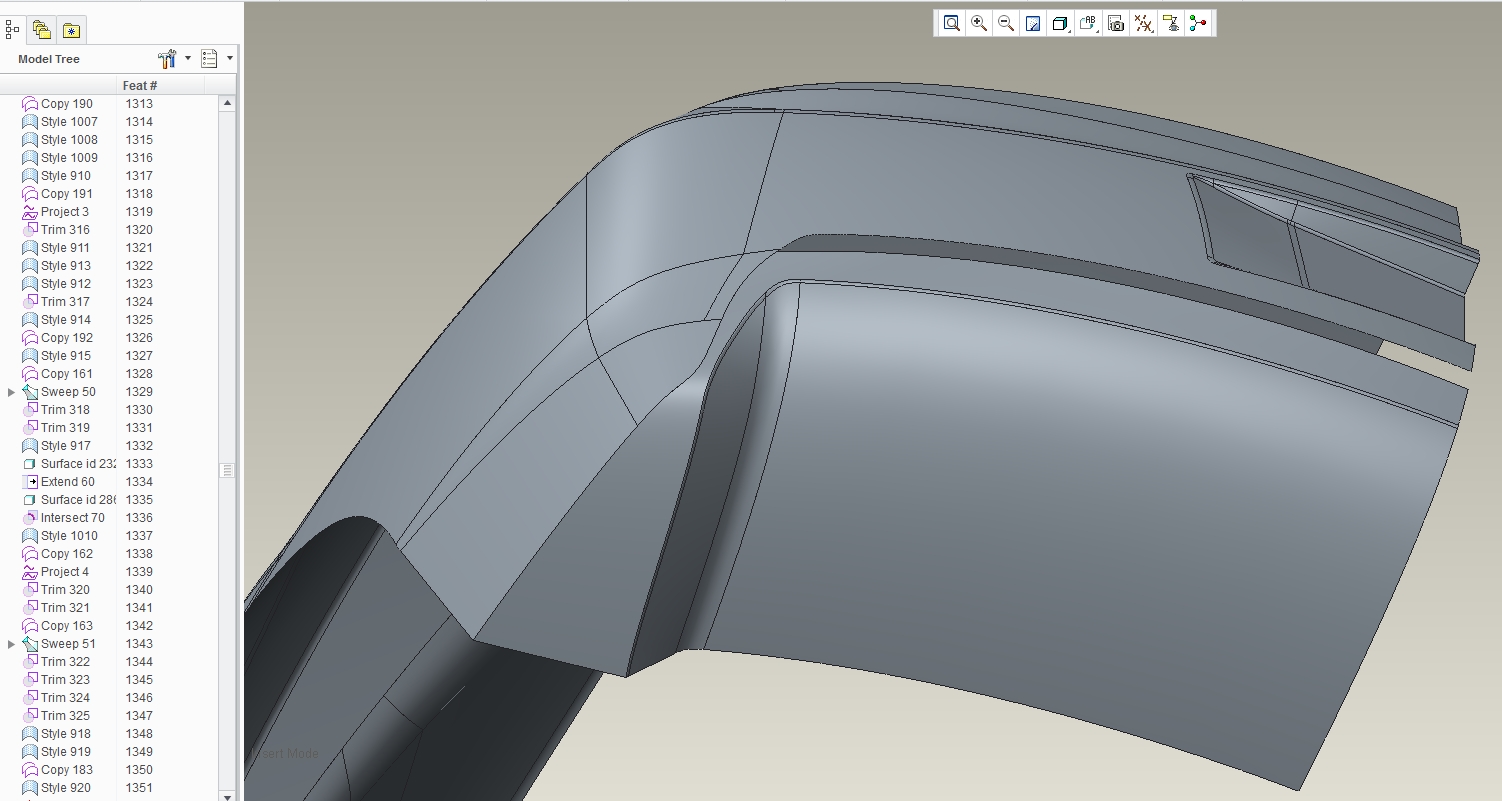Viewport: 1502px width, 801px height.
Task: Click the Surface id 232 icon
Action: coord(30,464)
